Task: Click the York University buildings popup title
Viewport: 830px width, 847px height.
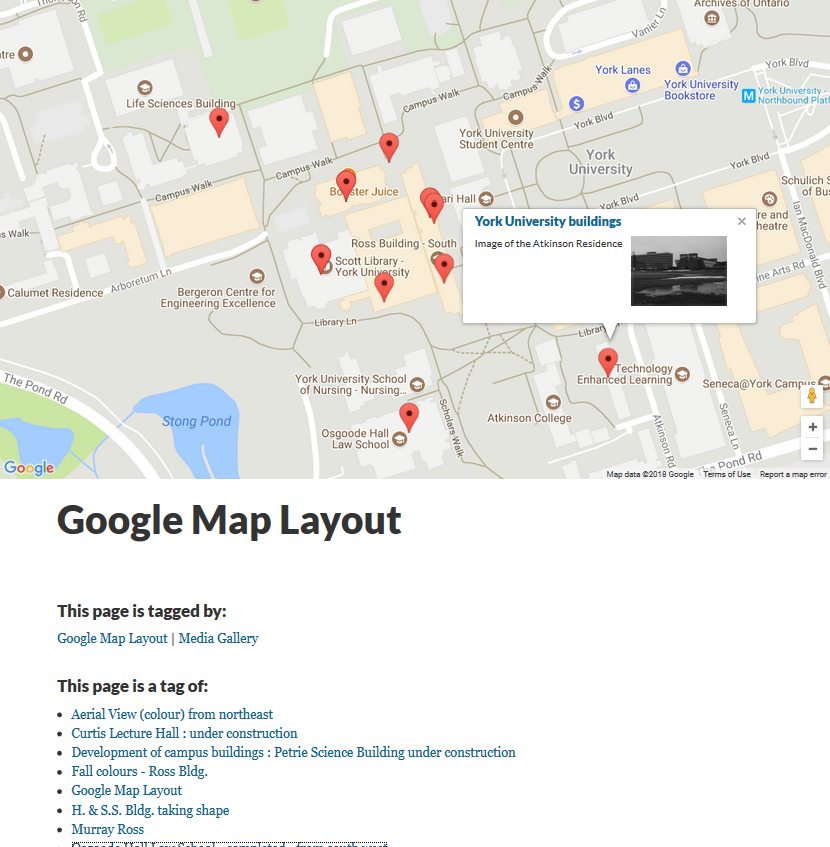Action: click(548, 221)
